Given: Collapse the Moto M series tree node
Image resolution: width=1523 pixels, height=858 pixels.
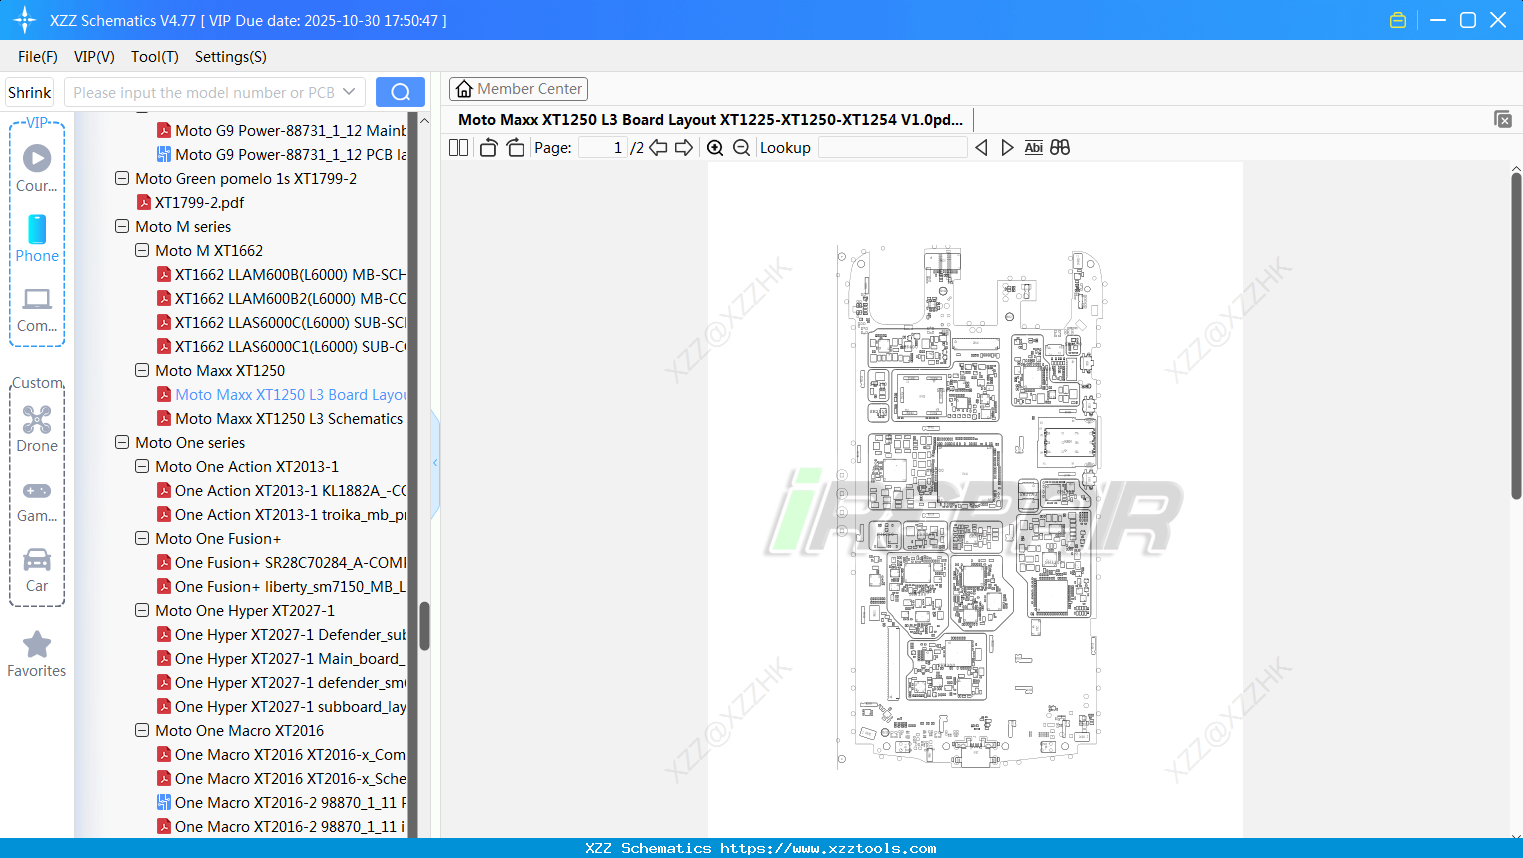Looking at the screenshot, I should pos(121,226).
